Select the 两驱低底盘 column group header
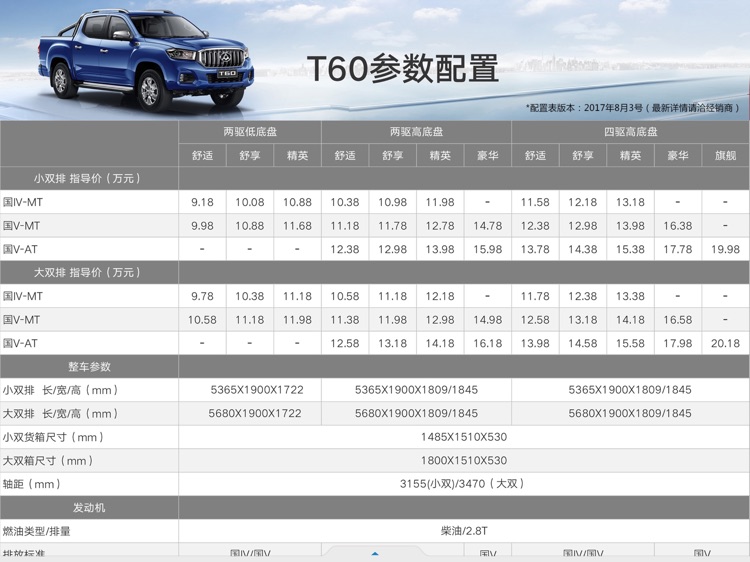Viewport: 750px width, 562px height. (x=250, y=132)
